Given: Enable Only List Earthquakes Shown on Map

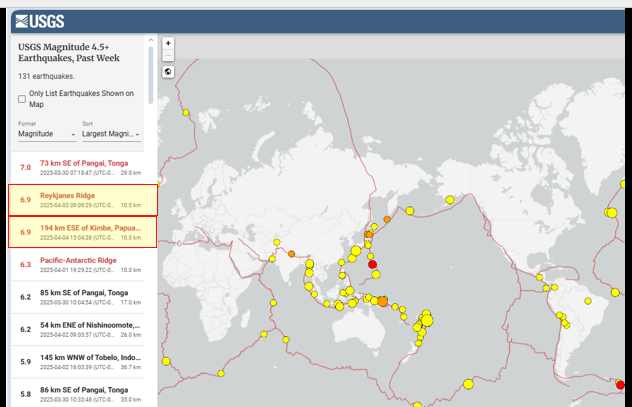Looking at the screenshot, I should [22, 99].
